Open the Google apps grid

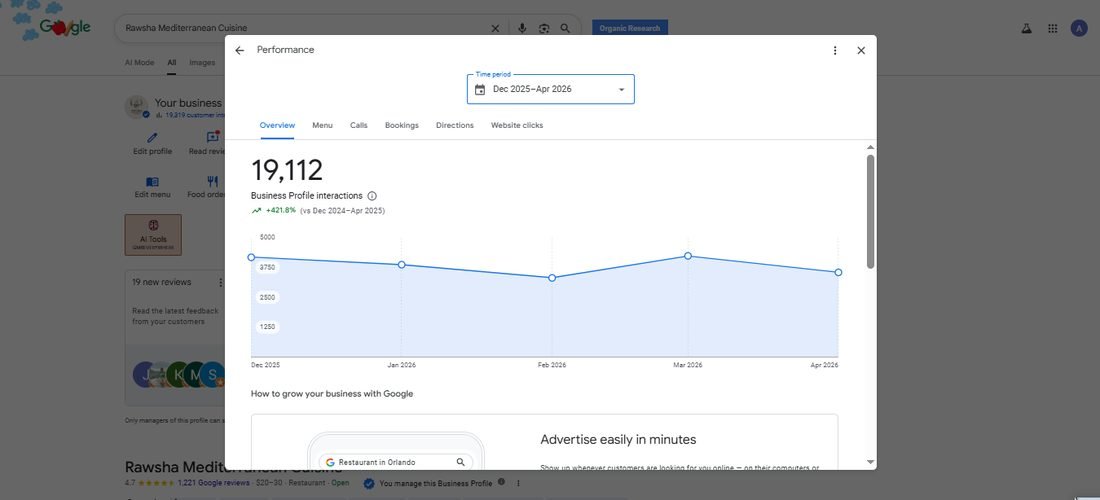(x=1052, y=29)
